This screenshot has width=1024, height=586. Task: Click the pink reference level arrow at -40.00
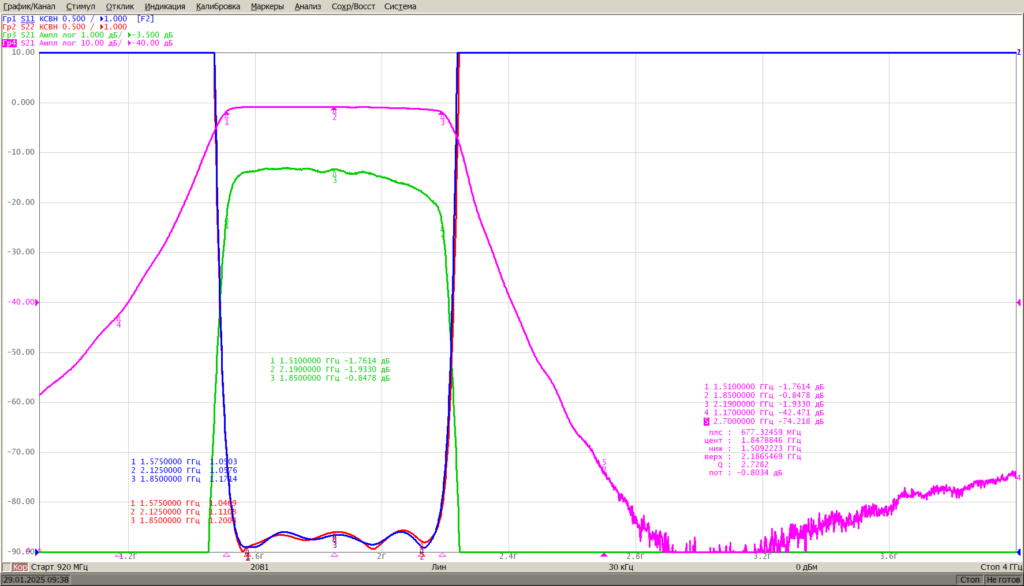(37, 302)
